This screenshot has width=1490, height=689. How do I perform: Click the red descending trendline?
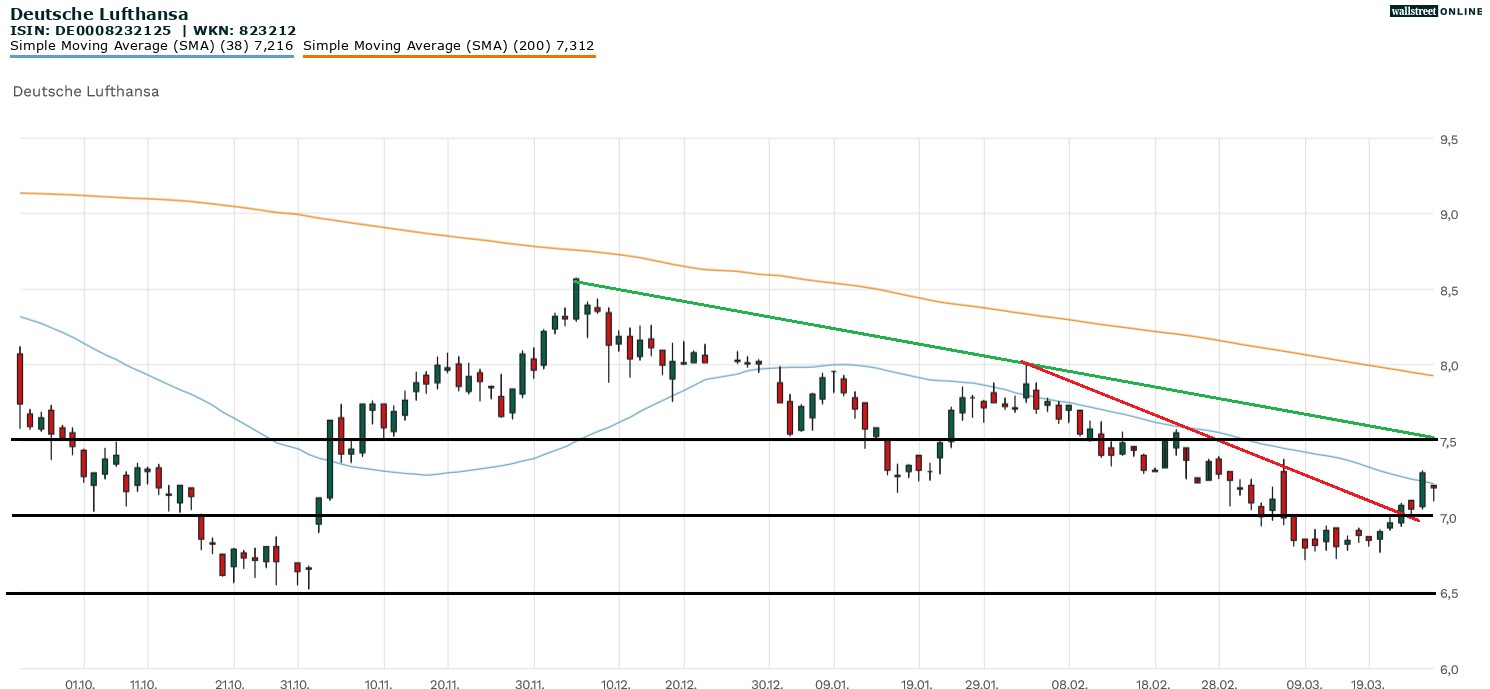click(x=1200, y=433)
